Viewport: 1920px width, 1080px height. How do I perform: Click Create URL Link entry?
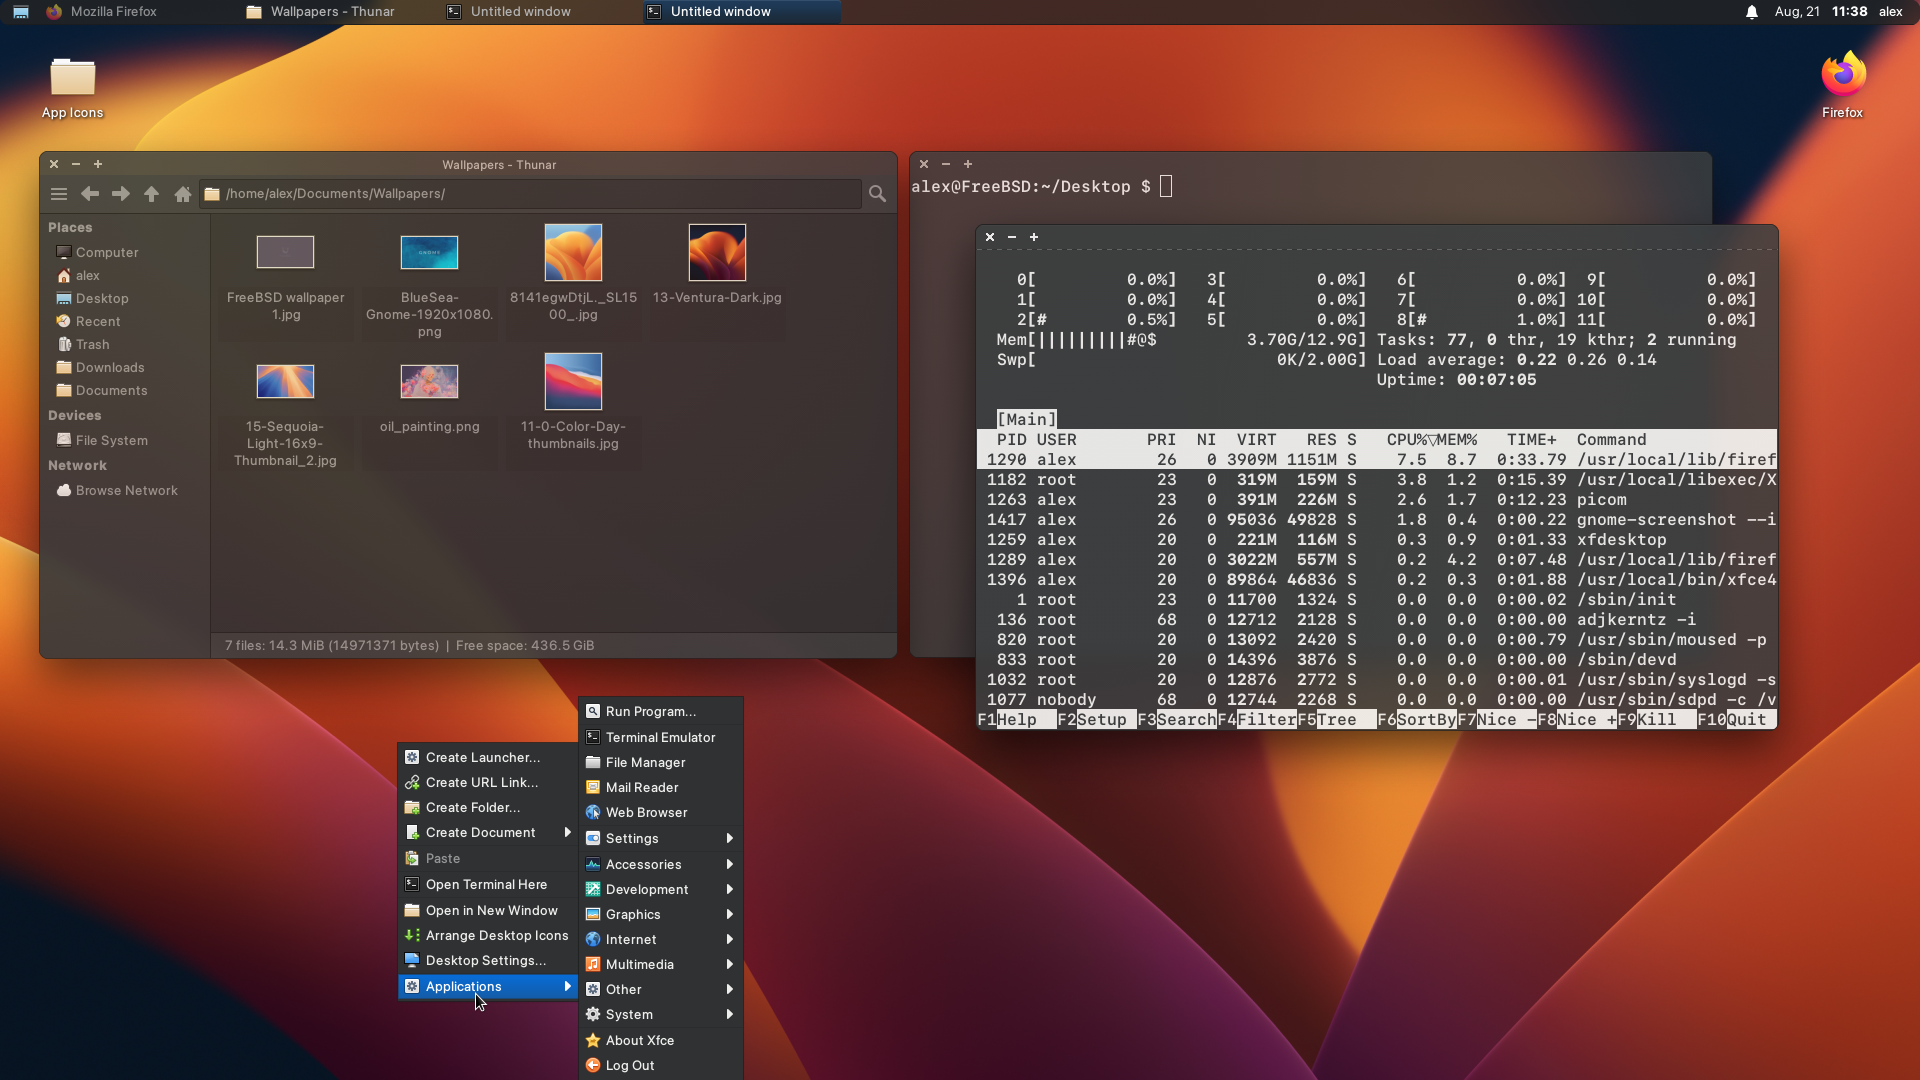coord(488,783)
